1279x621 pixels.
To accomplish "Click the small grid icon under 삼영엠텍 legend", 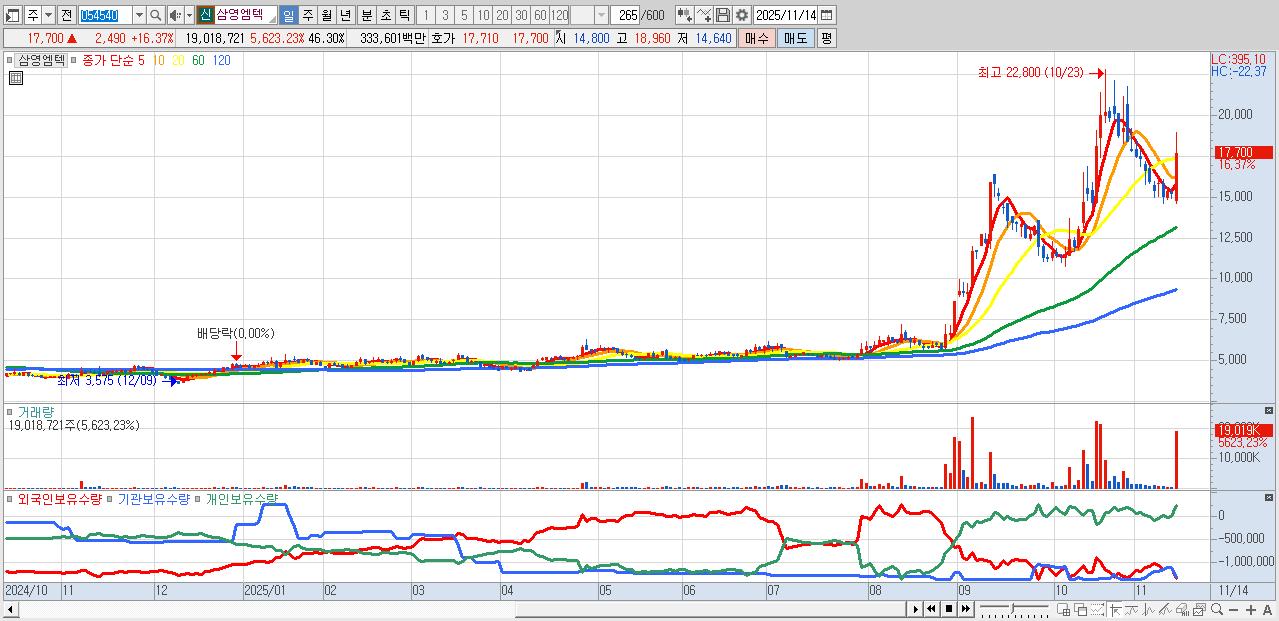I will (x=15, y=78).
